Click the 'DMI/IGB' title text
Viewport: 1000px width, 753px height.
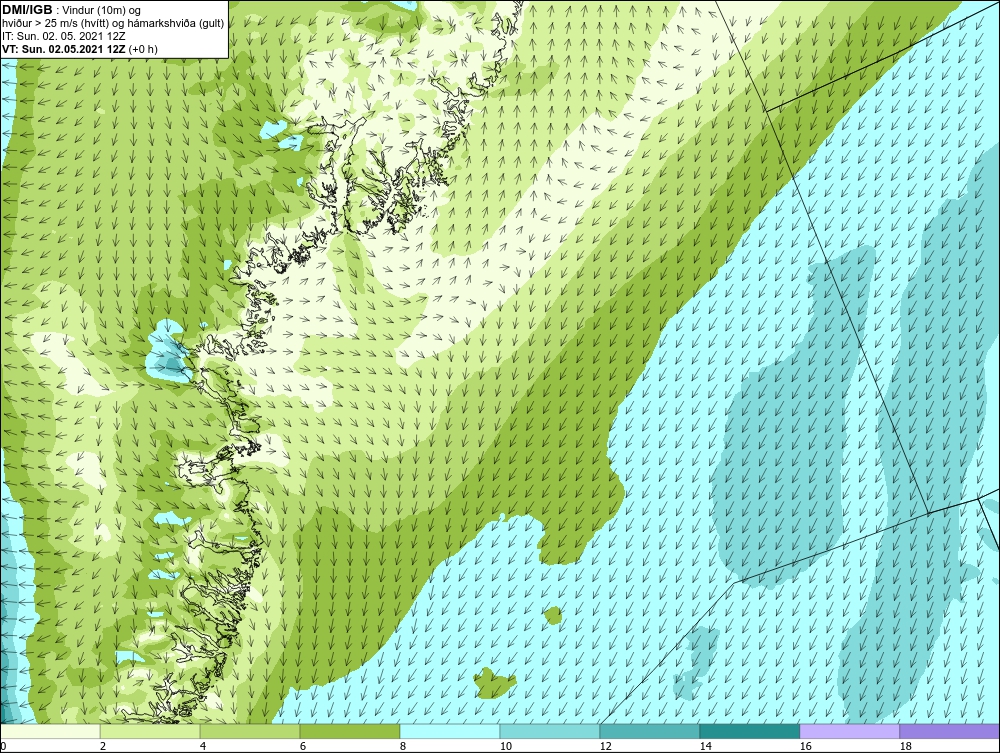27,10
